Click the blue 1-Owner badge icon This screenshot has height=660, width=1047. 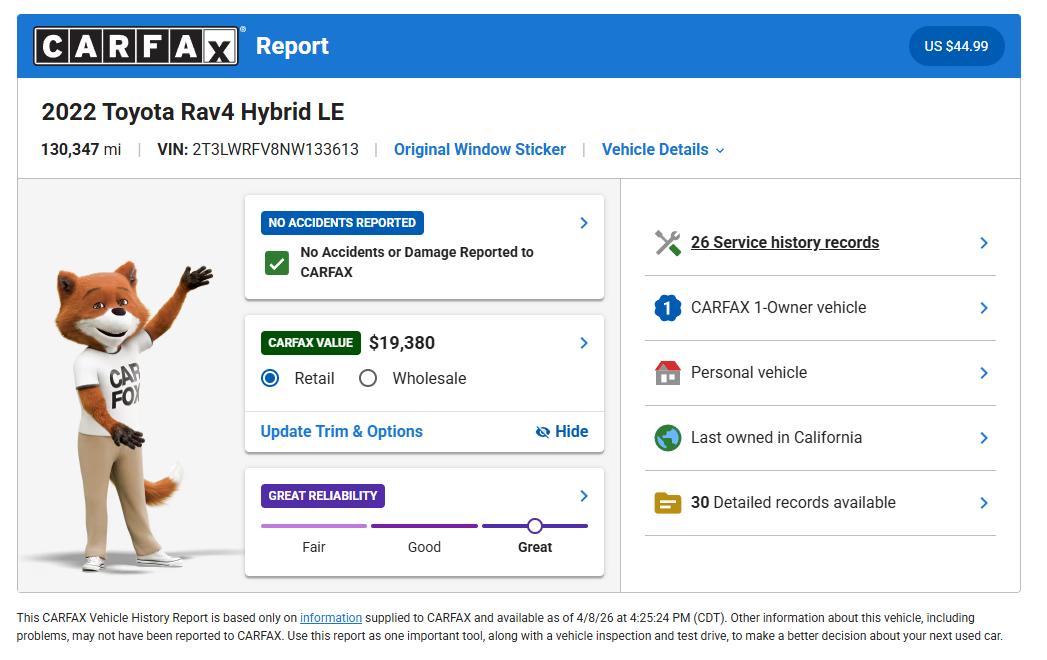pos(667,308)
